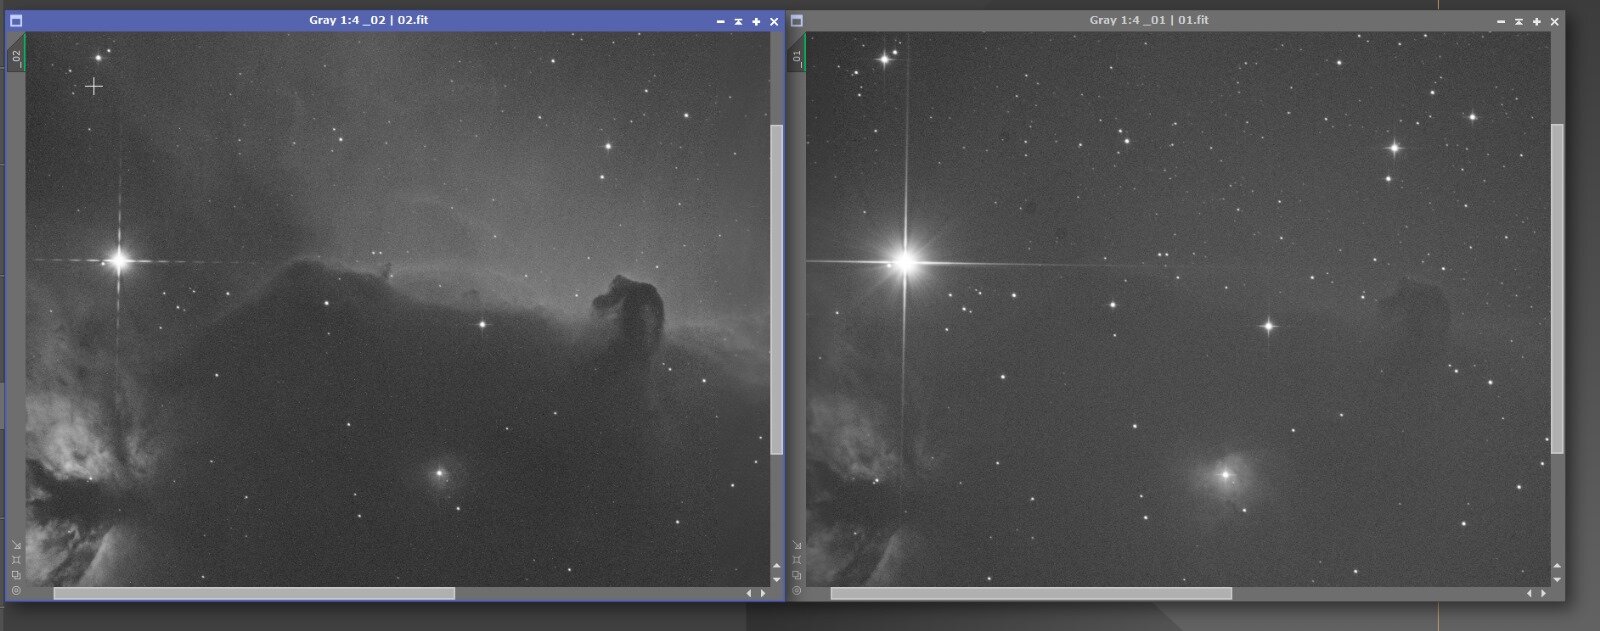Click vertical scrollbar thumb of 01.fit
Viewport: 1600px width, 631px height.
click(x=1557, y=289)
